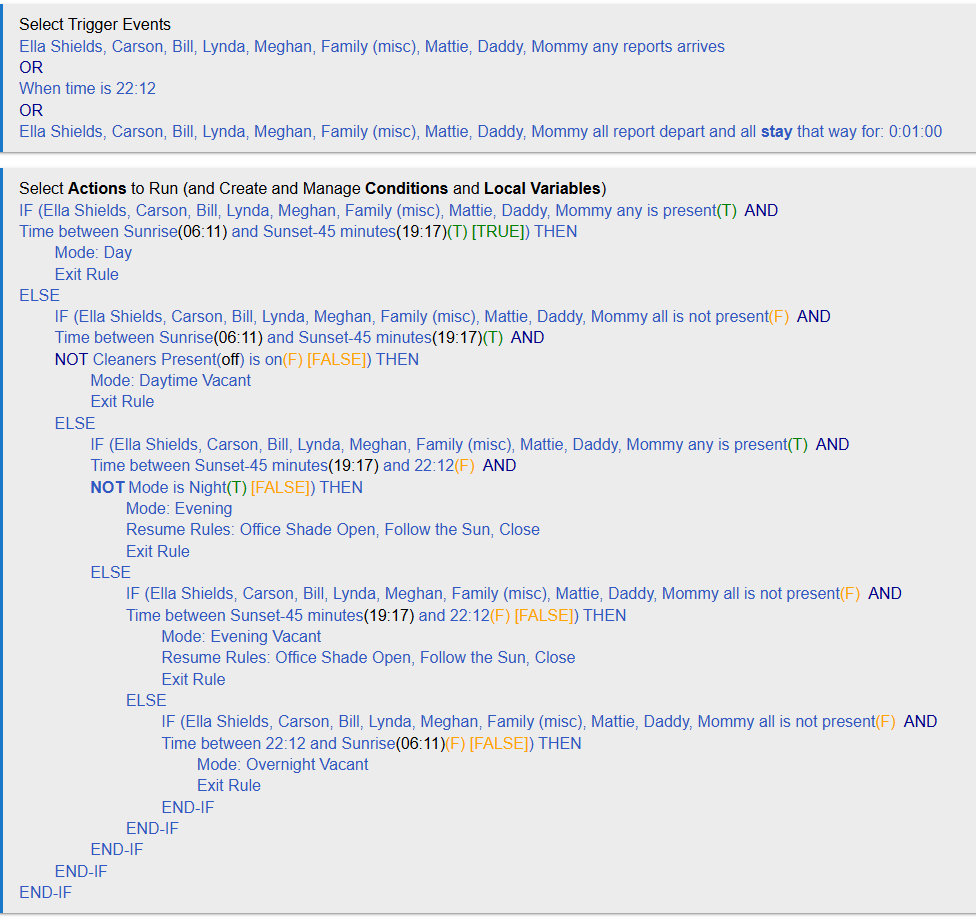The width and height of the screenshot is (976, 922).
Task: Select the 'Mode: Overnight Vacant' action
Action: pos(282,764)
